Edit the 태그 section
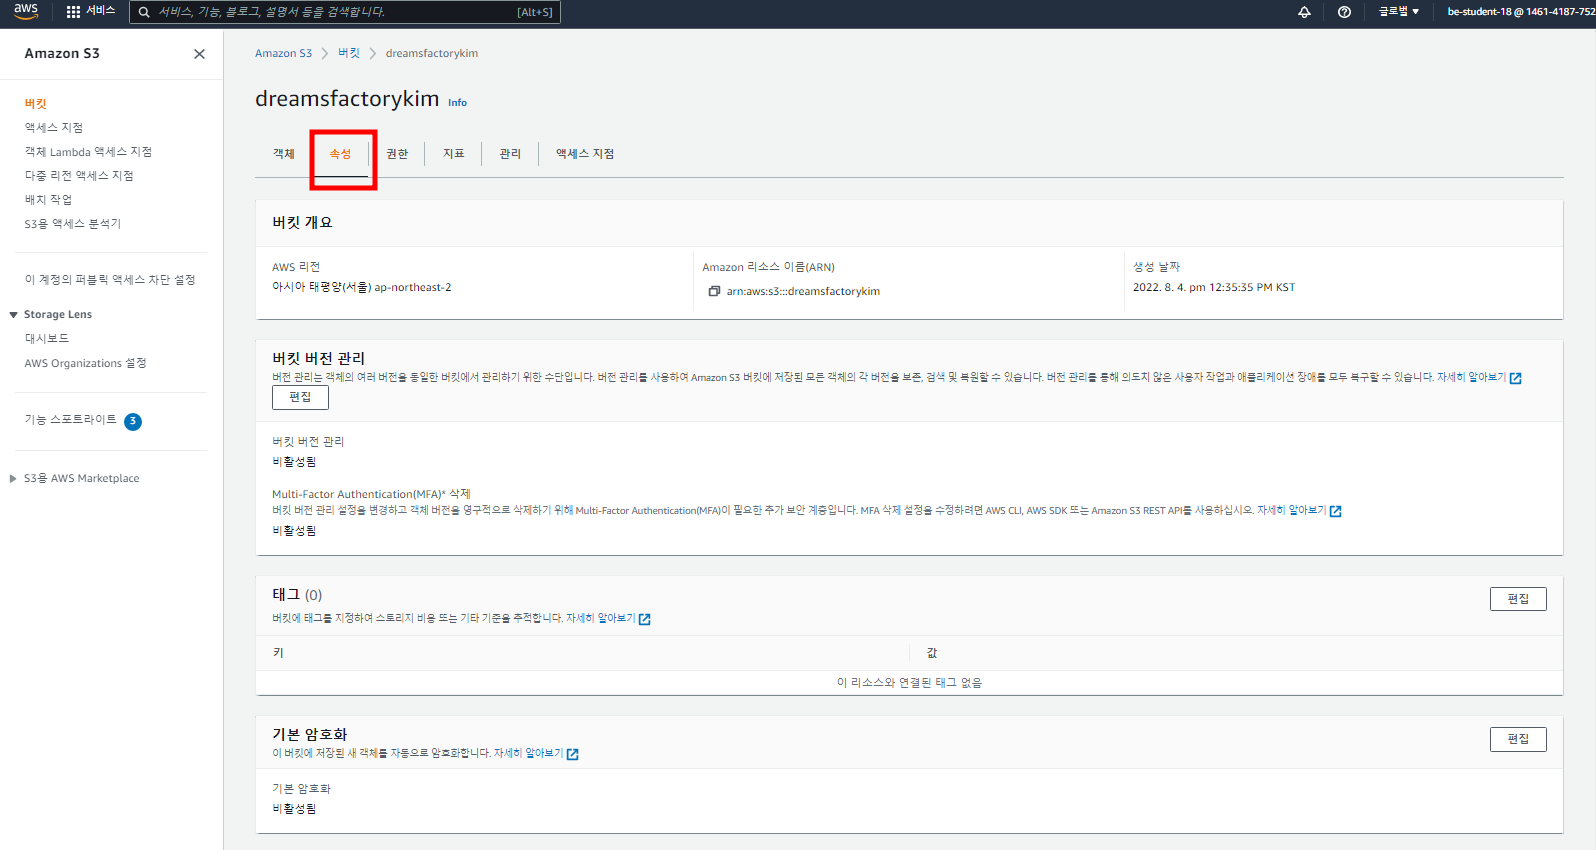 1518,599
